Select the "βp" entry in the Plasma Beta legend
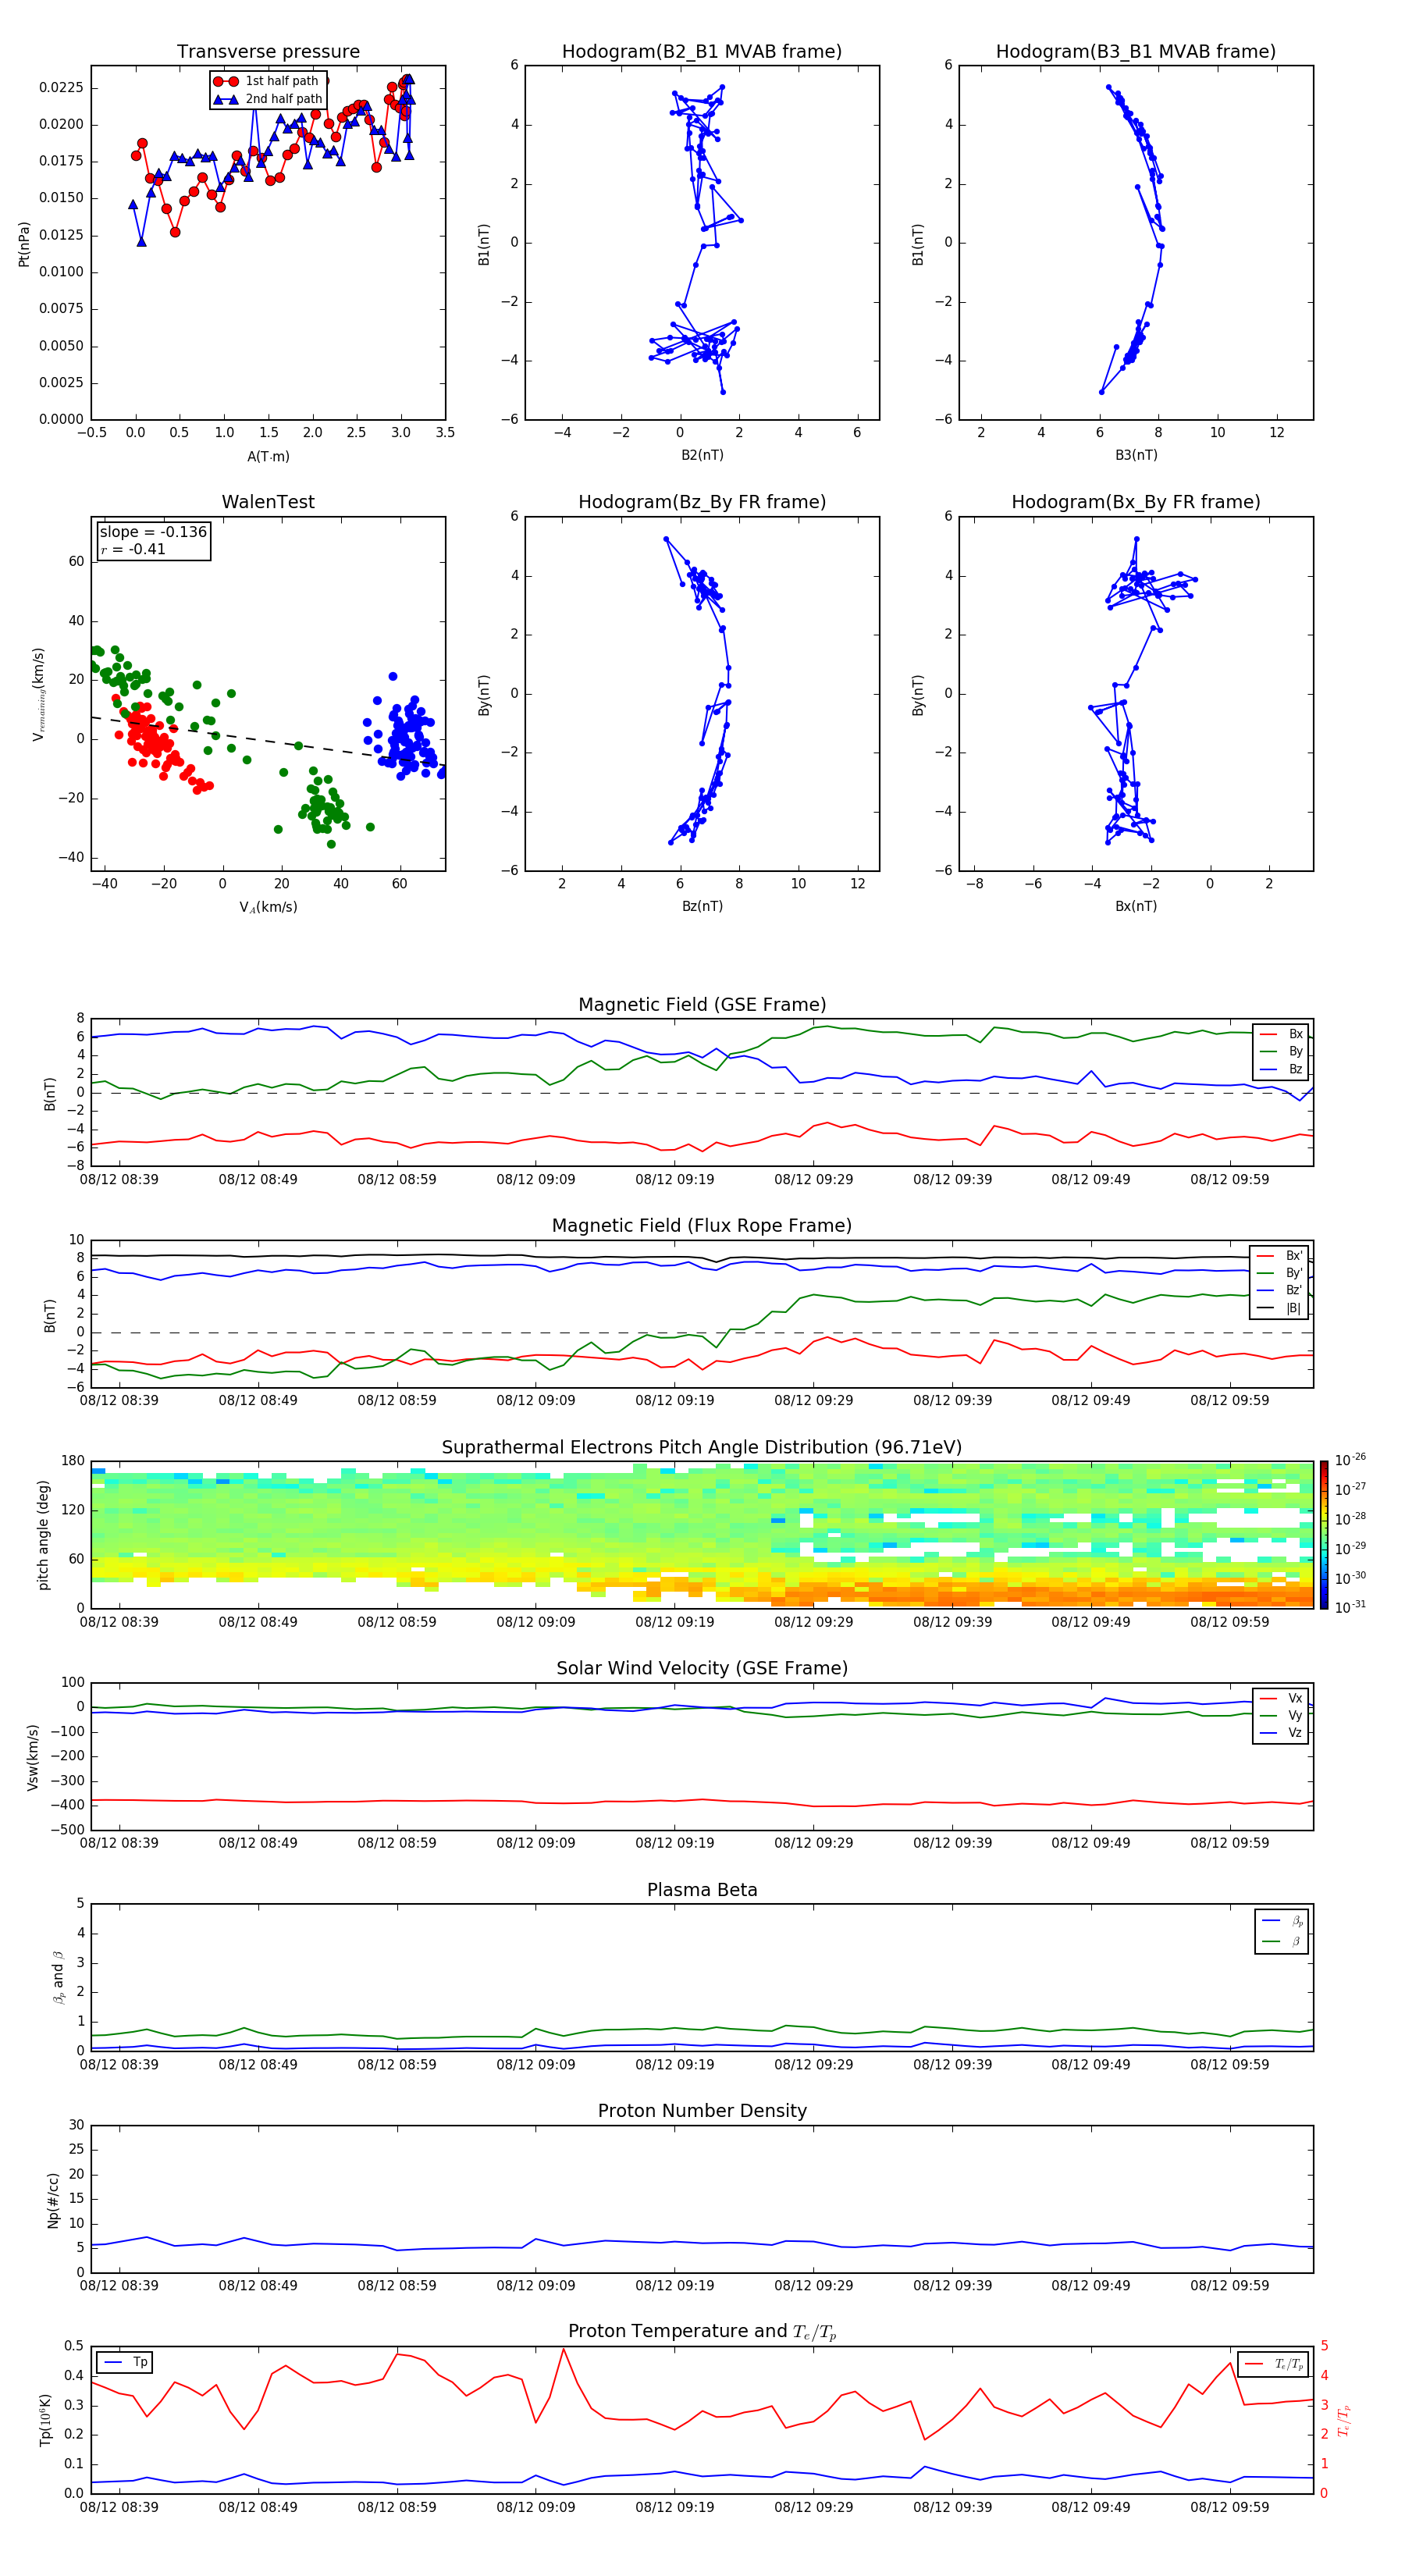Viewport: 1405px width, 2576px height. click(x=1283, y=1921)
